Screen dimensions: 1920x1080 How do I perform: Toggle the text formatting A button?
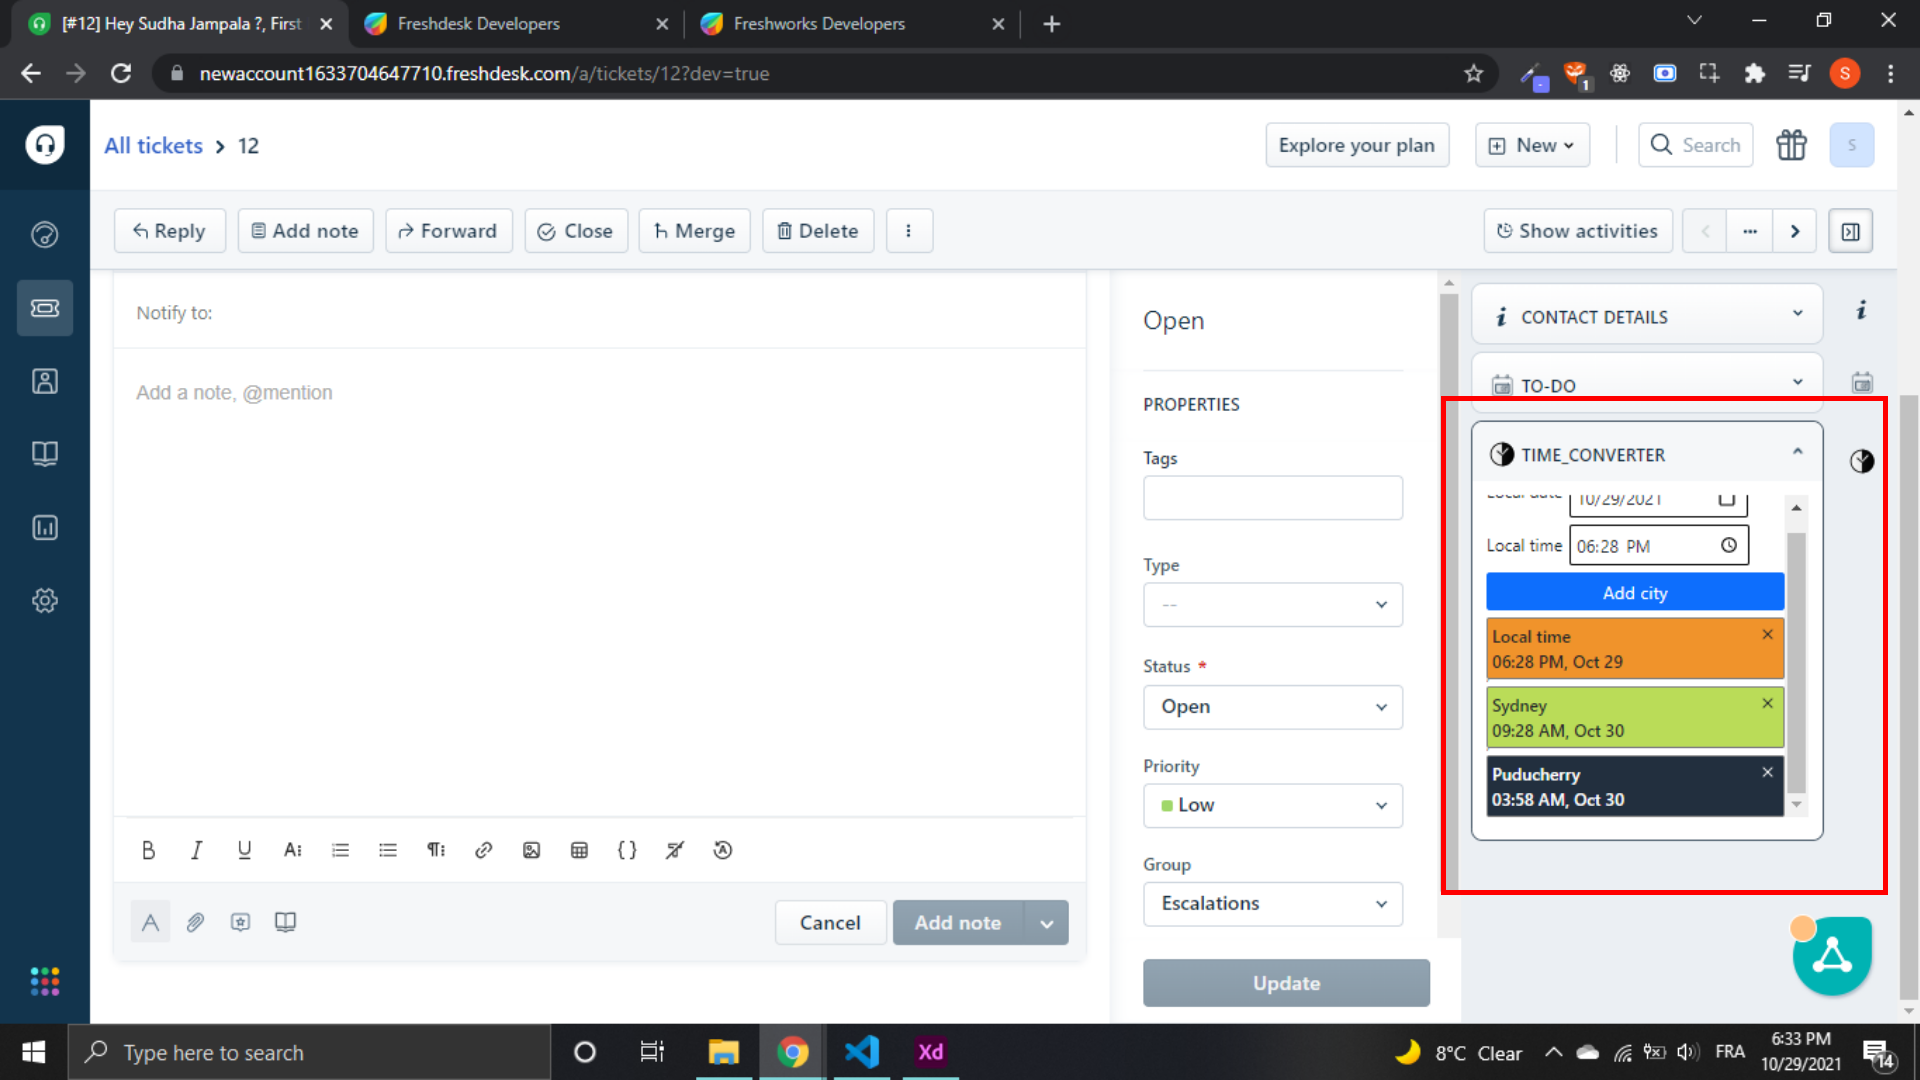[150, 922]
